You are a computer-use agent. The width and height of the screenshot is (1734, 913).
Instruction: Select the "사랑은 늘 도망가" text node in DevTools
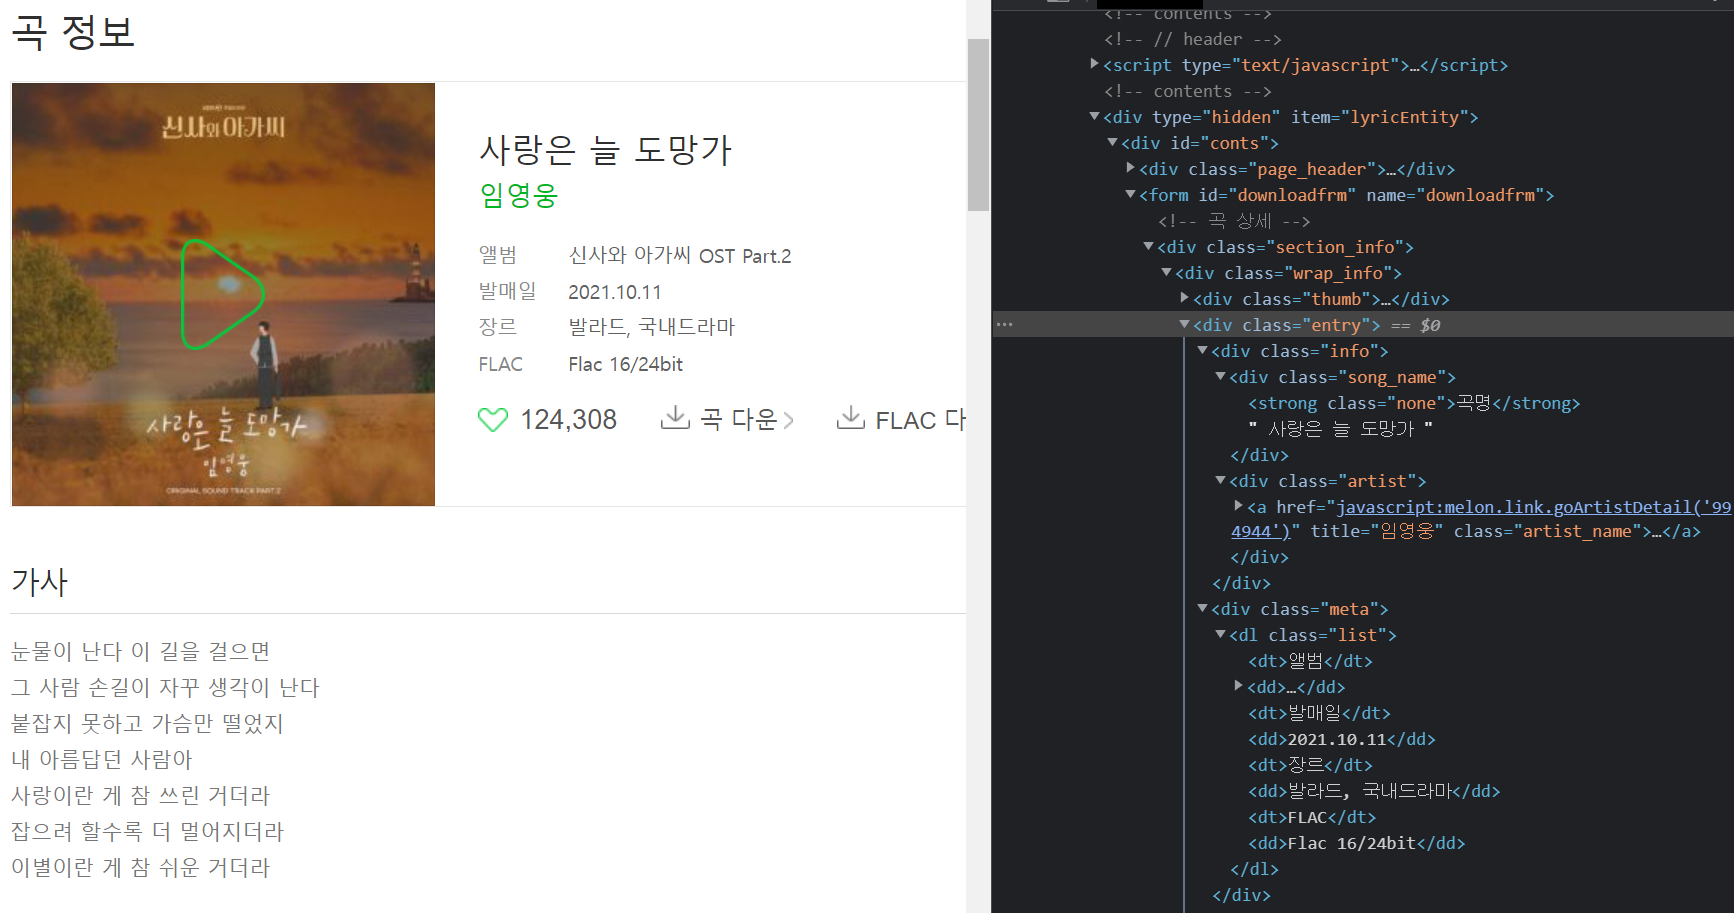(x=1340, y=429)
